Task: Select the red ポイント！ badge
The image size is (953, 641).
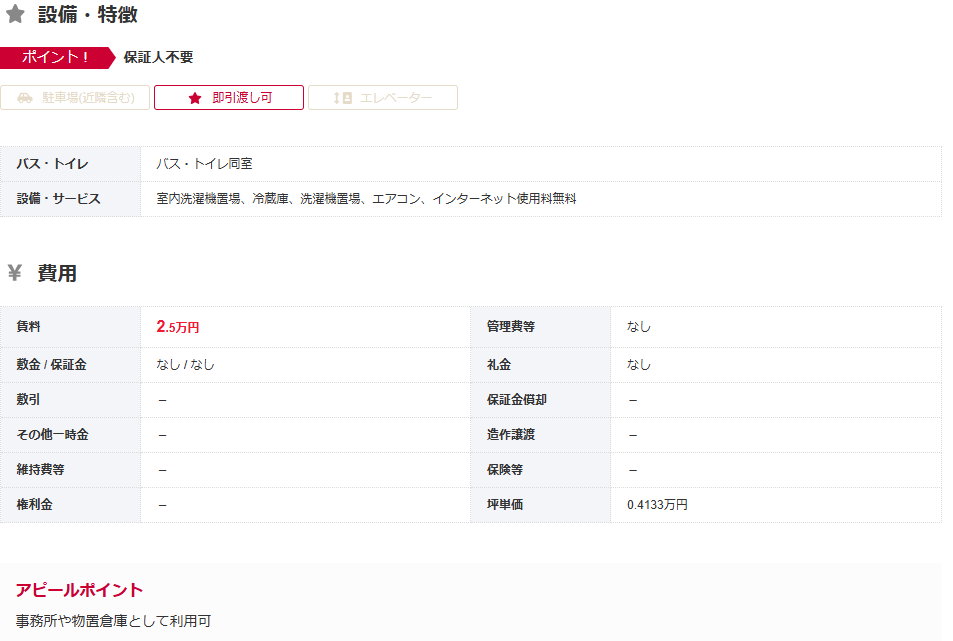Action: tap(57, 57)
